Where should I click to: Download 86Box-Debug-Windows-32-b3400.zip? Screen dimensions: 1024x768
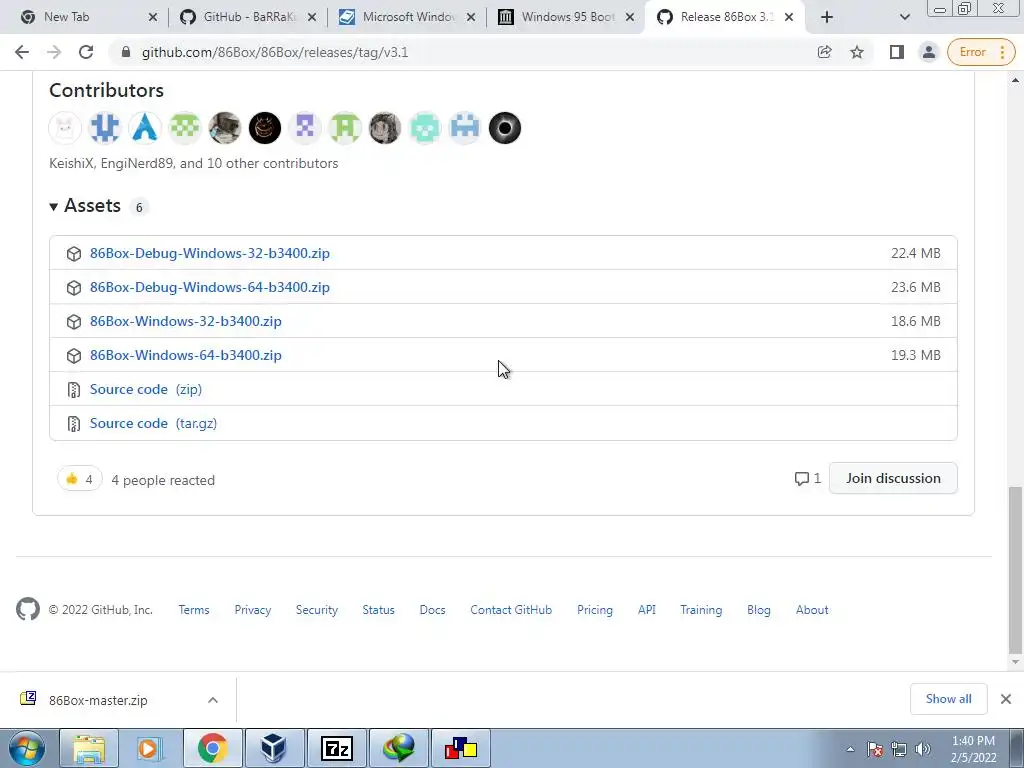click(x=210, y=253)
